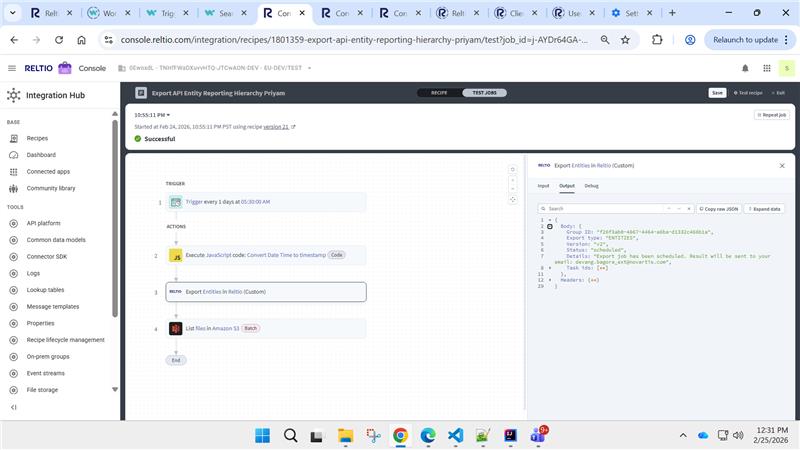Open the job time 10:55:11 PM dropdown
The width and height of the screenshot is (800, 450).
152,115
